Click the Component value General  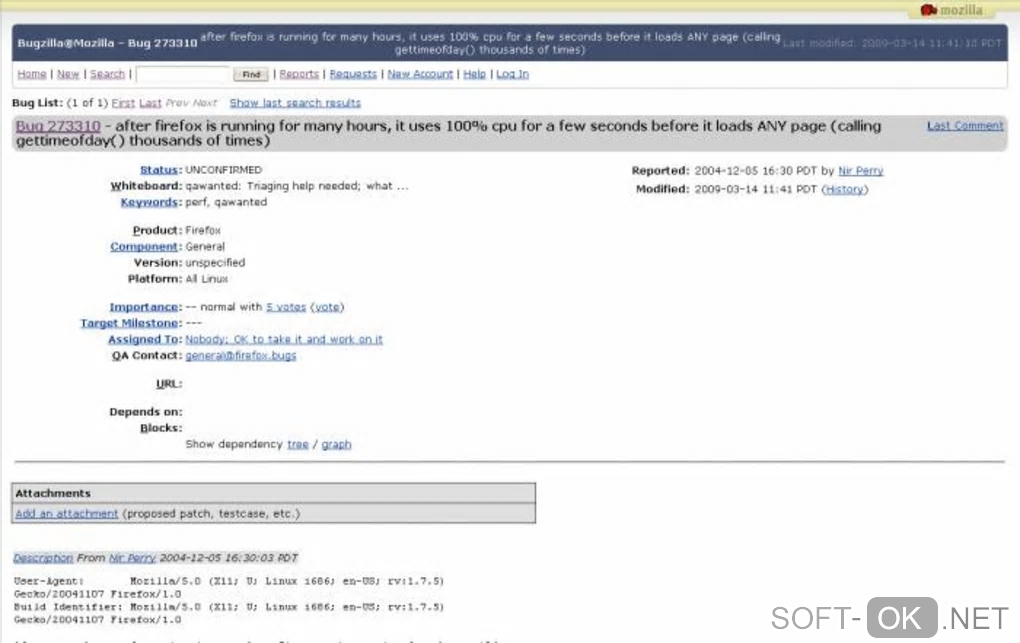[x=205, y=247]
